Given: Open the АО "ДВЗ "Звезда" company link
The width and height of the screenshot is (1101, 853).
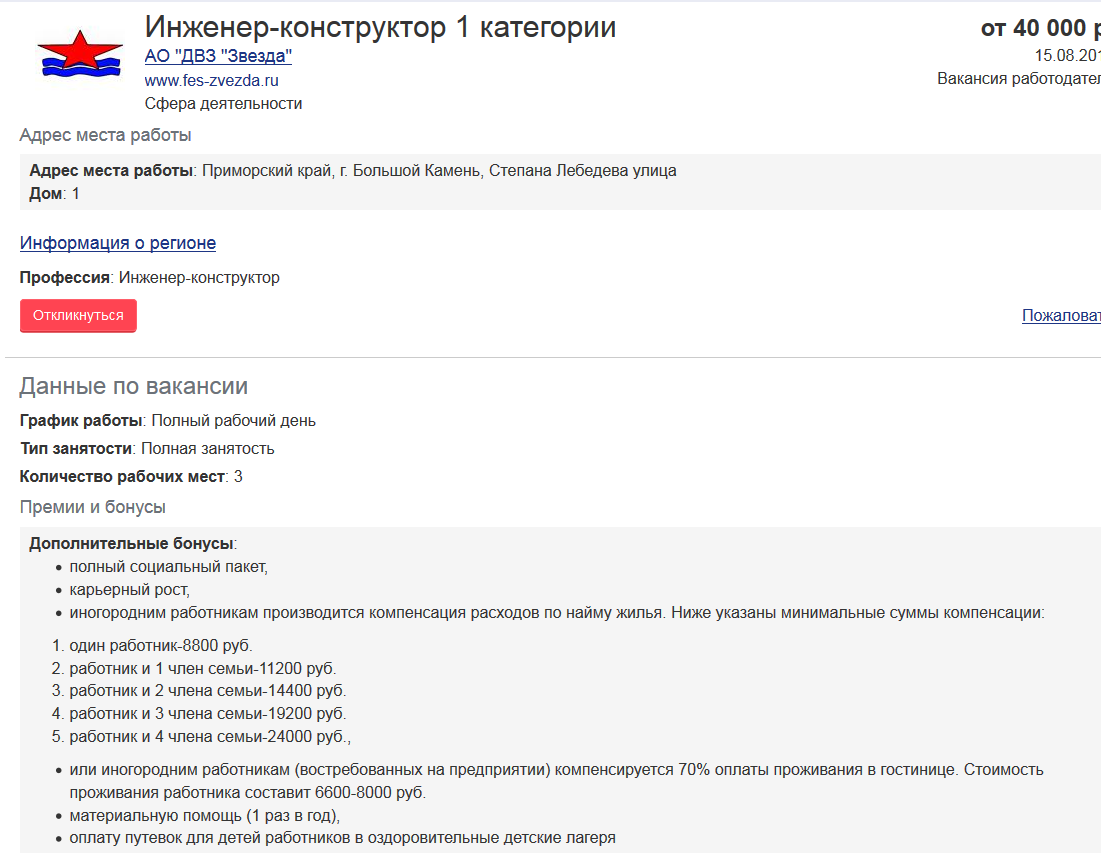Looking at the screenshot, I should [218, 56].
